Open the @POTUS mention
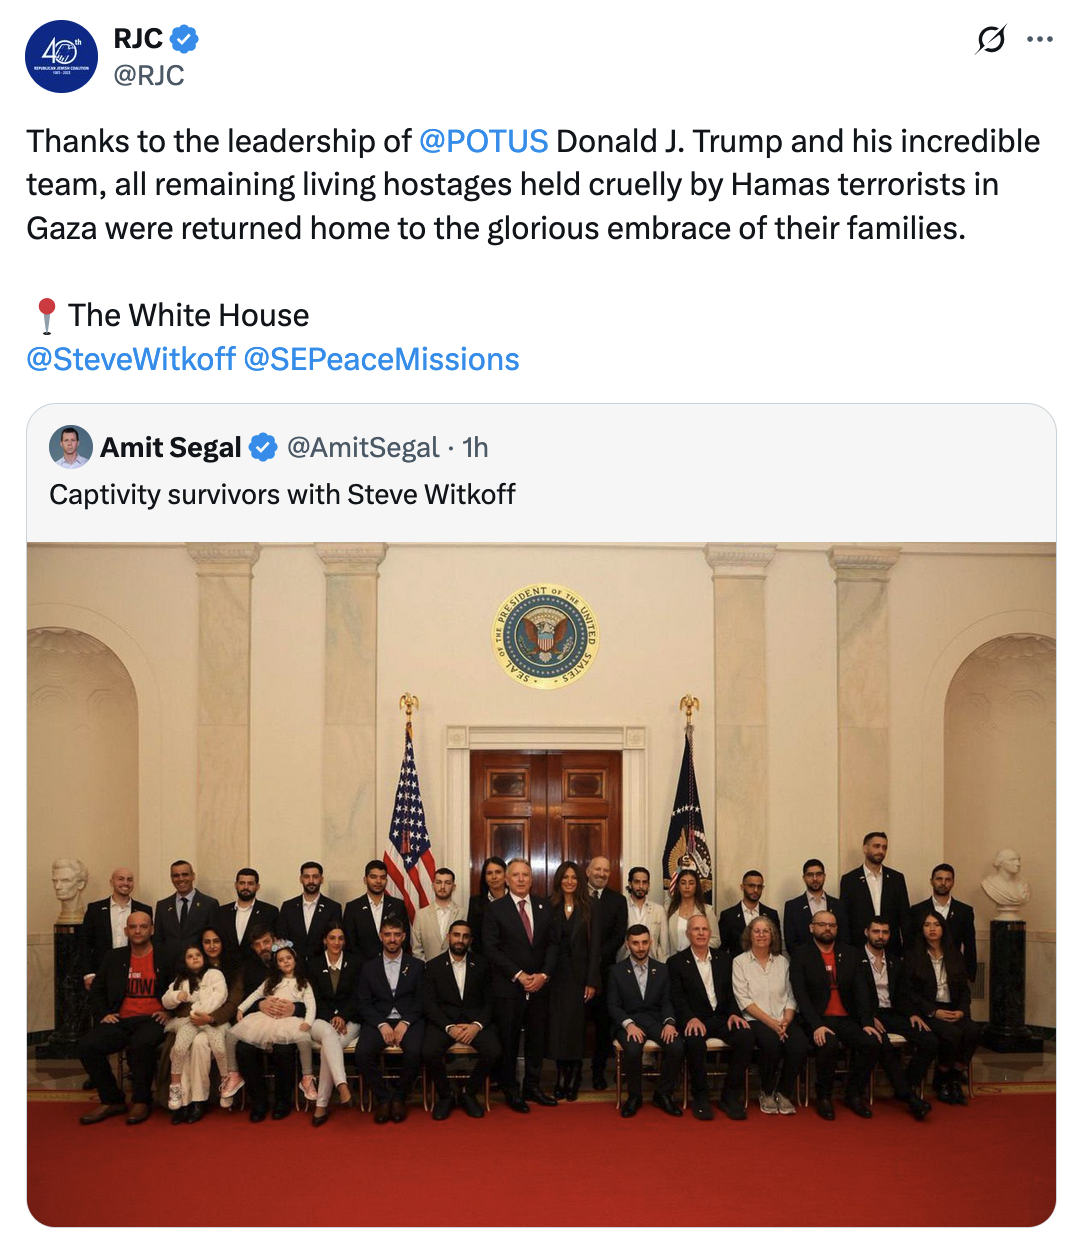Viewport: 1084px width, 1242px height. click(x=483, y=141)
